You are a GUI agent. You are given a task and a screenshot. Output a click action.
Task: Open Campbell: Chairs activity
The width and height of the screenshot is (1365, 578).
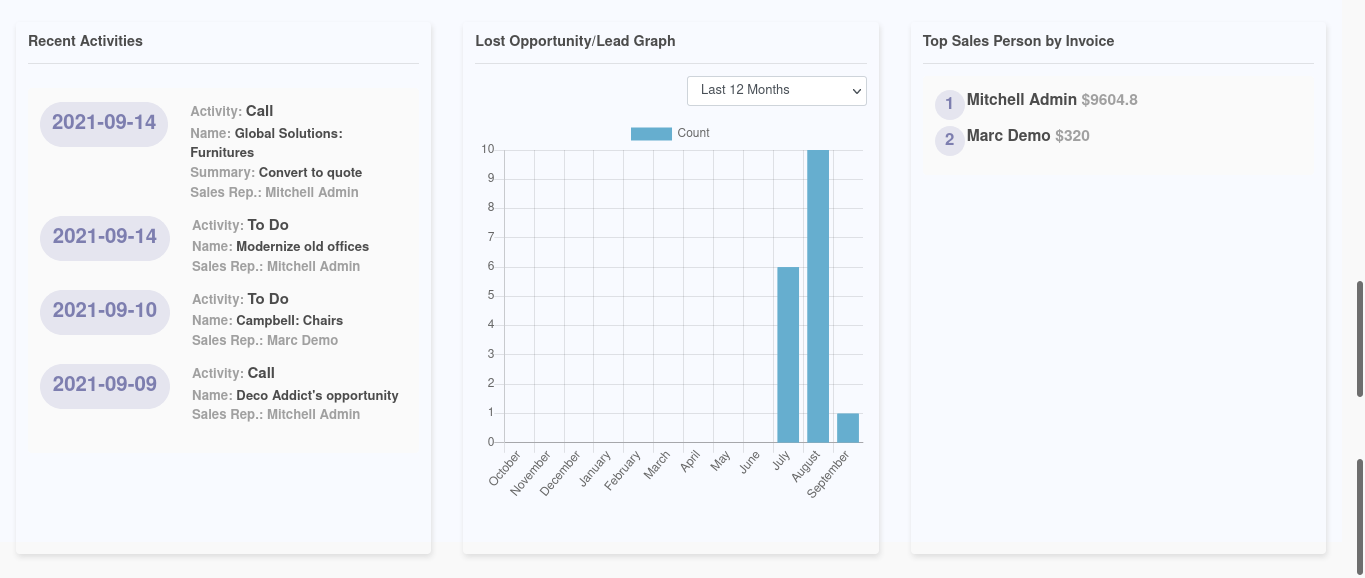(x=289, y=321)
